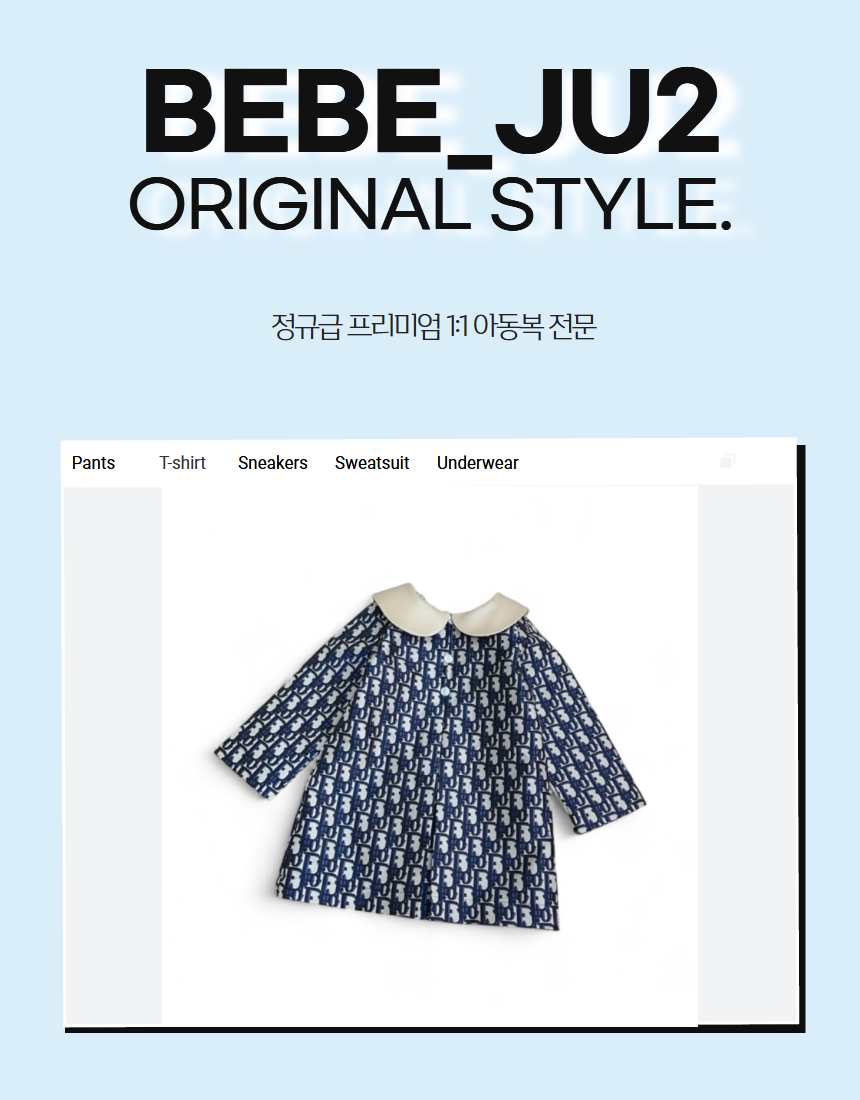Image resolution: width=860 pixels, height=1100 pixels.
Task: Click the Korean tagline 정규급 프리미엄 text
Action: pyautogui.click(x=356, y=327)
